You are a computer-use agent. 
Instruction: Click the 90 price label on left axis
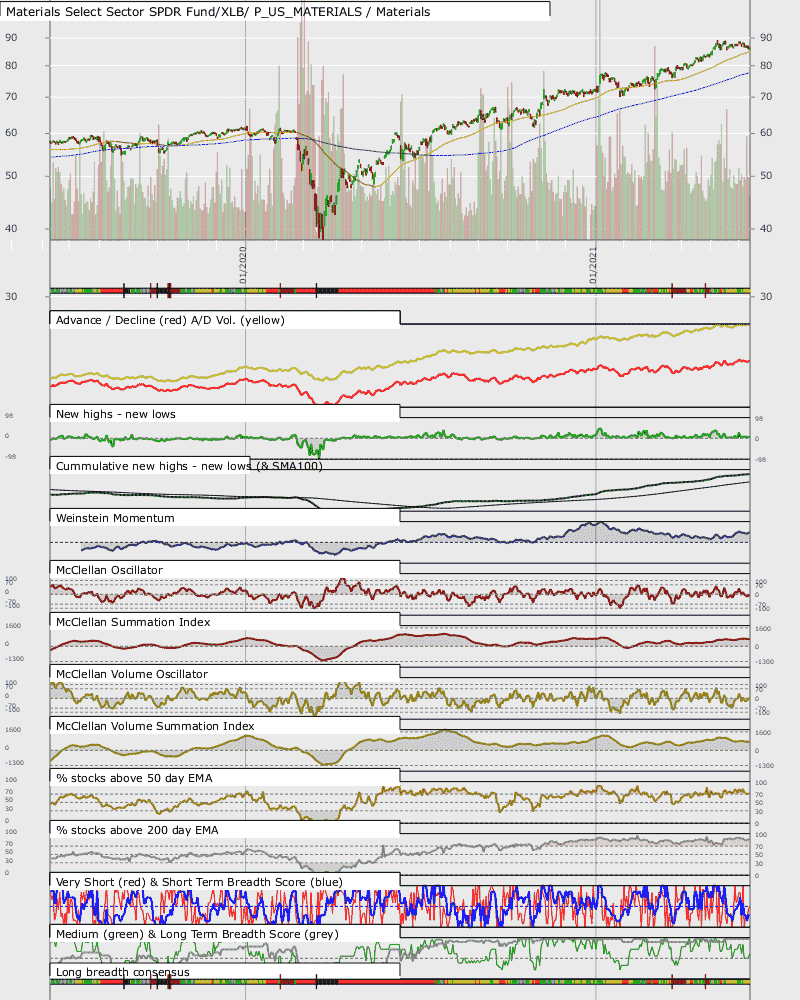coord(11,38)
